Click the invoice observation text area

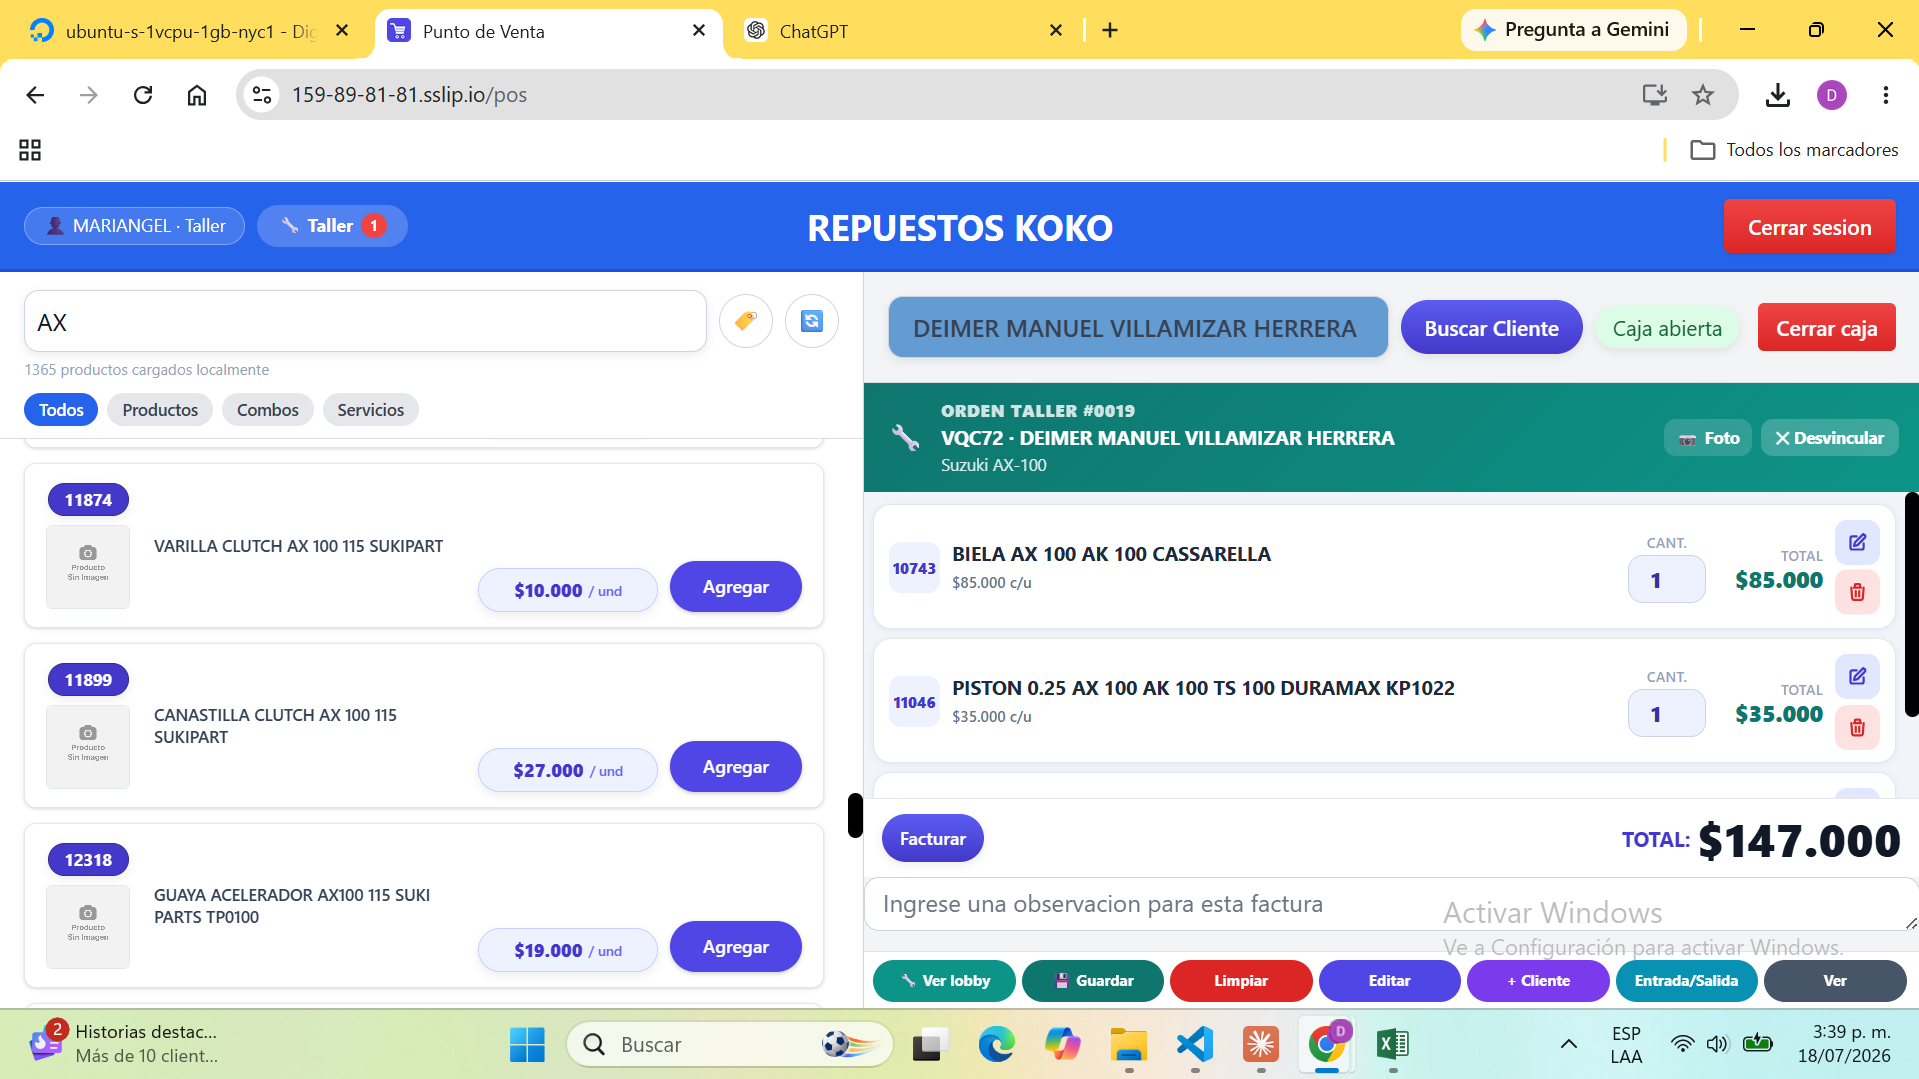tap(1390, 905)
